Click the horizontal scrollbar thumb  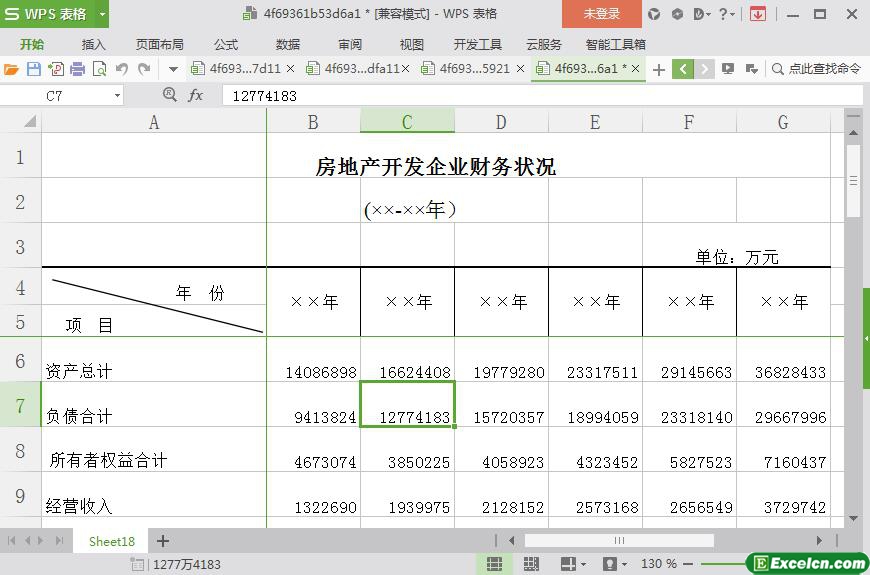pos(618,541)
